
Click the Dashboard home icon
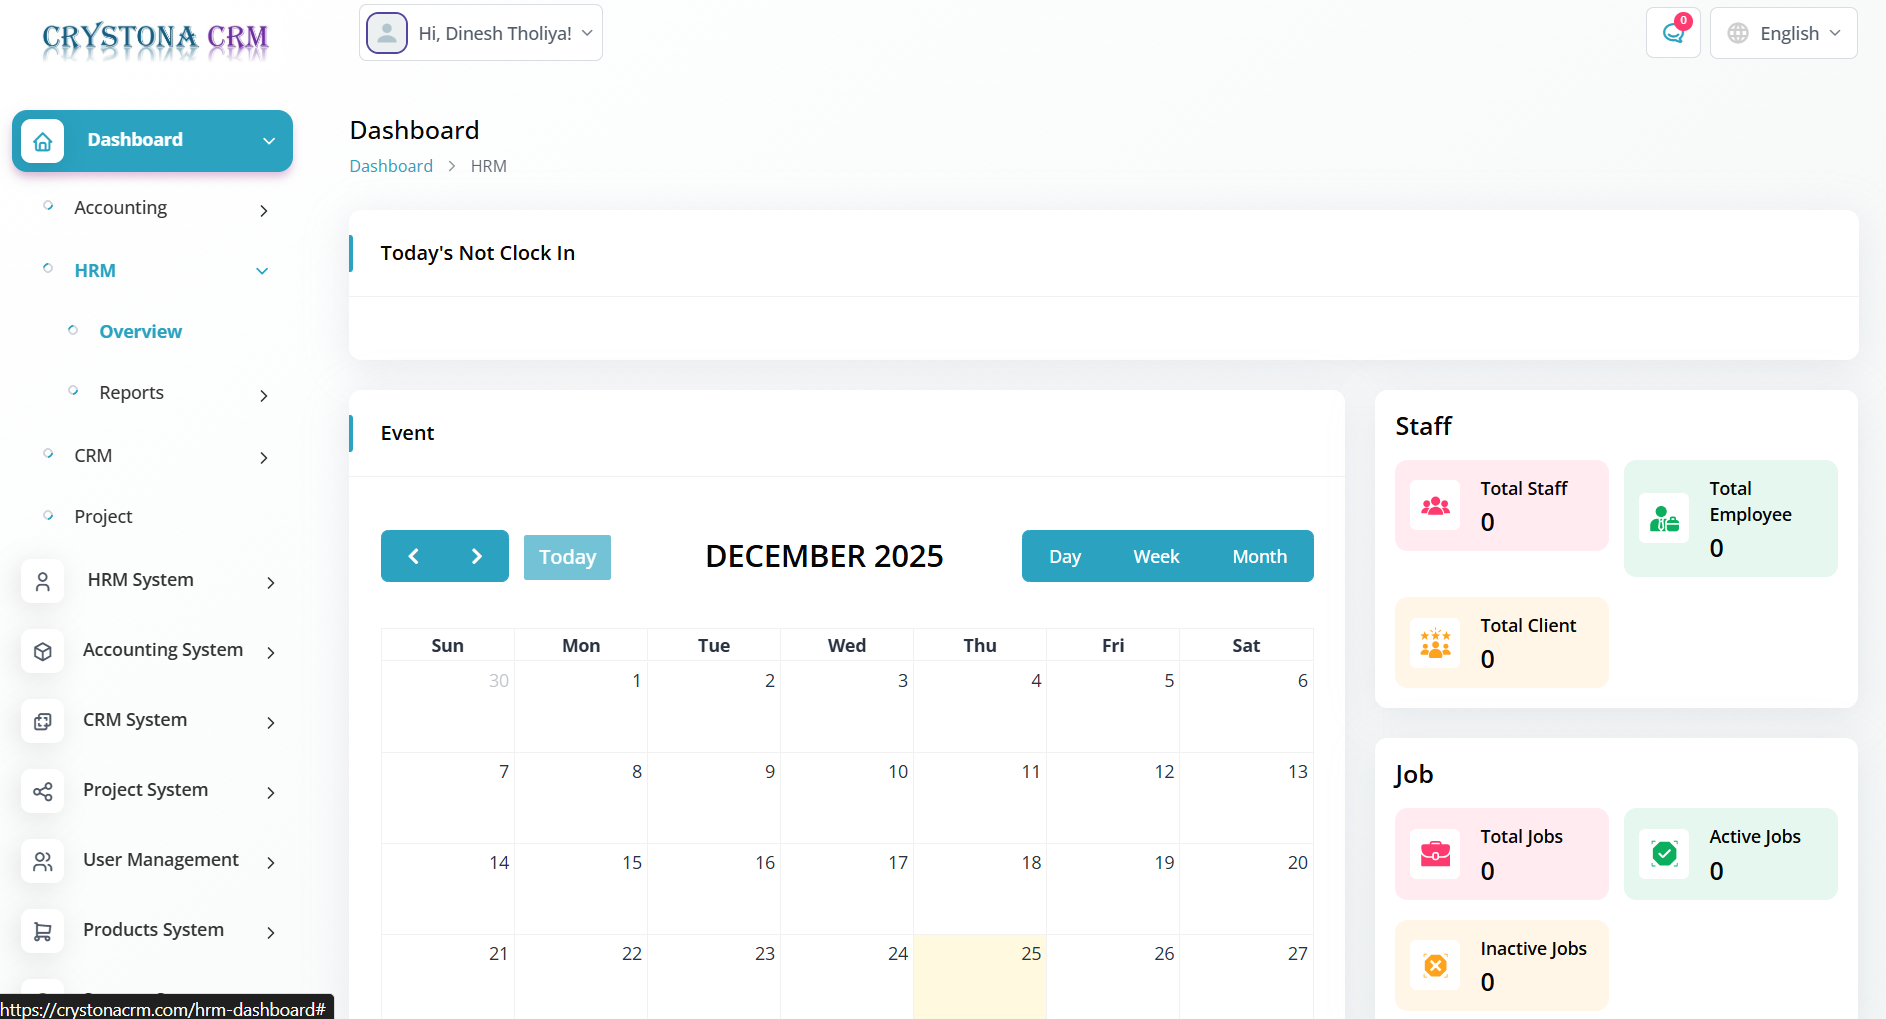tap(43, 141)
